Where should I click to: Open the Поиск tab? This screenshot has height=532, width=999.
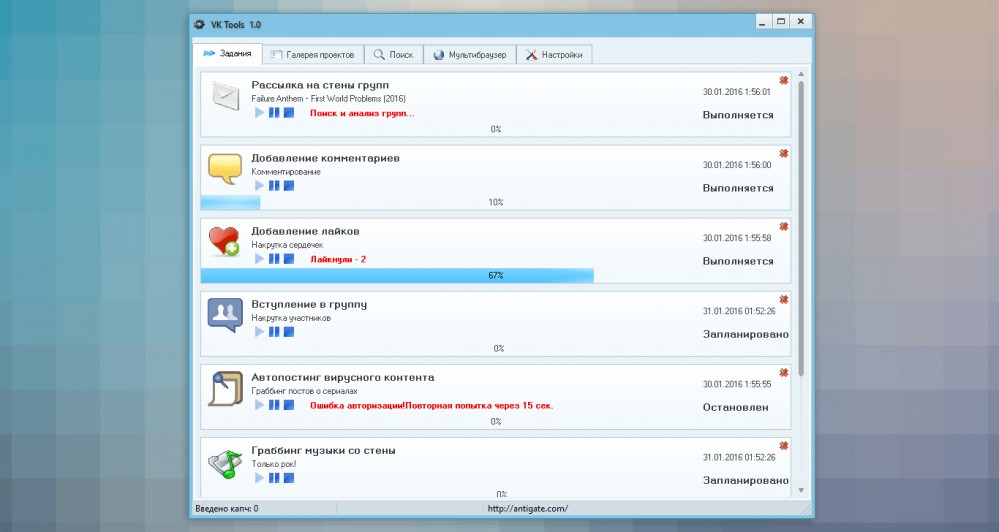pyautogui.click(x=394, y=55)
